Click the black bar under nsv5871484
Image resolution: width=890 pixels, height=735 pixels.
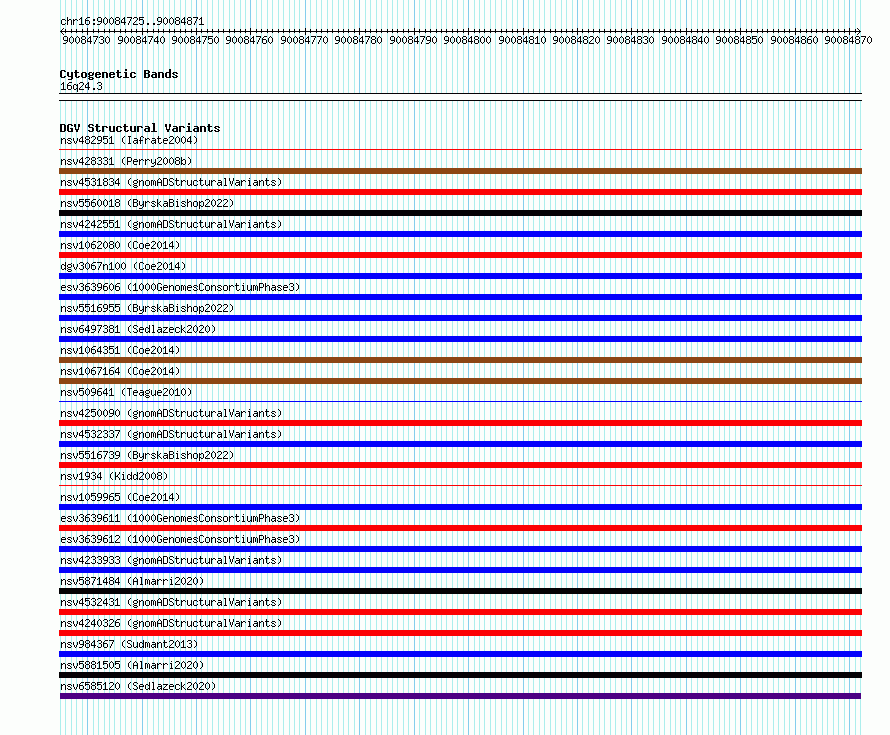(x=460, y=591)
